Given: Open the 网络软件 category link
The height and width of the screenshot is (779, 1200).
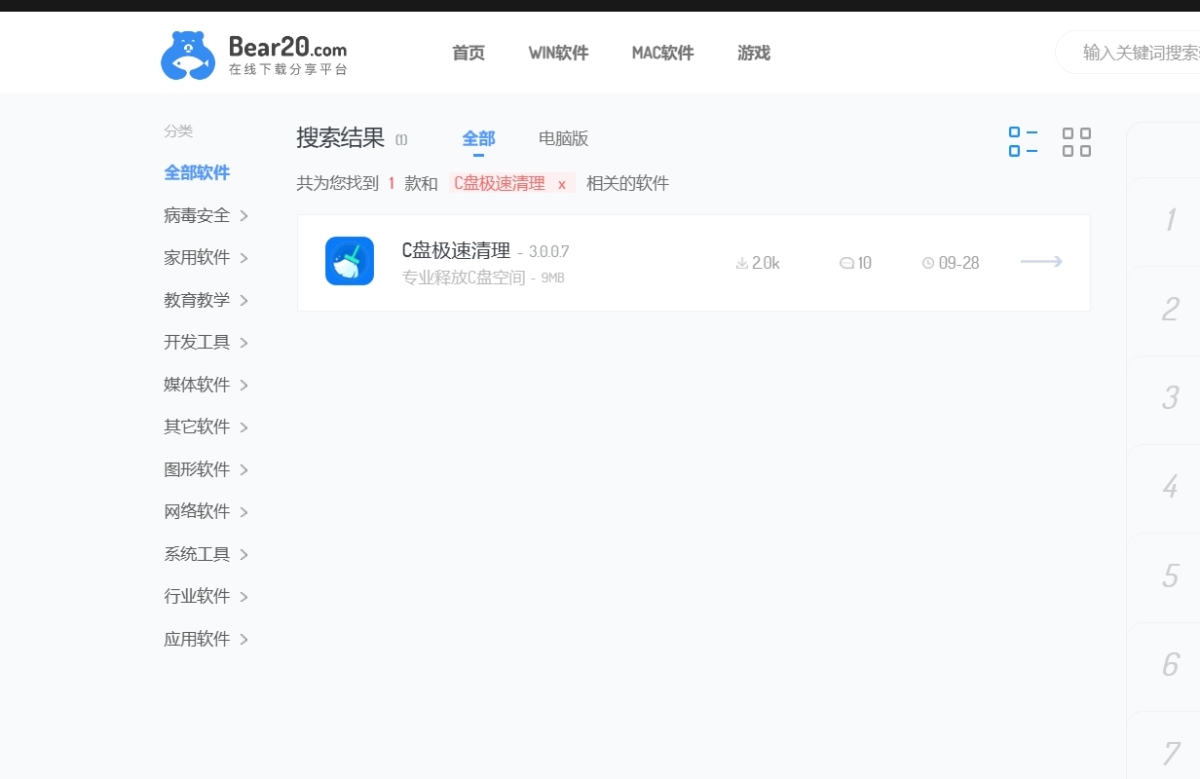Looking at the screenshot, I should coord(197,511).
